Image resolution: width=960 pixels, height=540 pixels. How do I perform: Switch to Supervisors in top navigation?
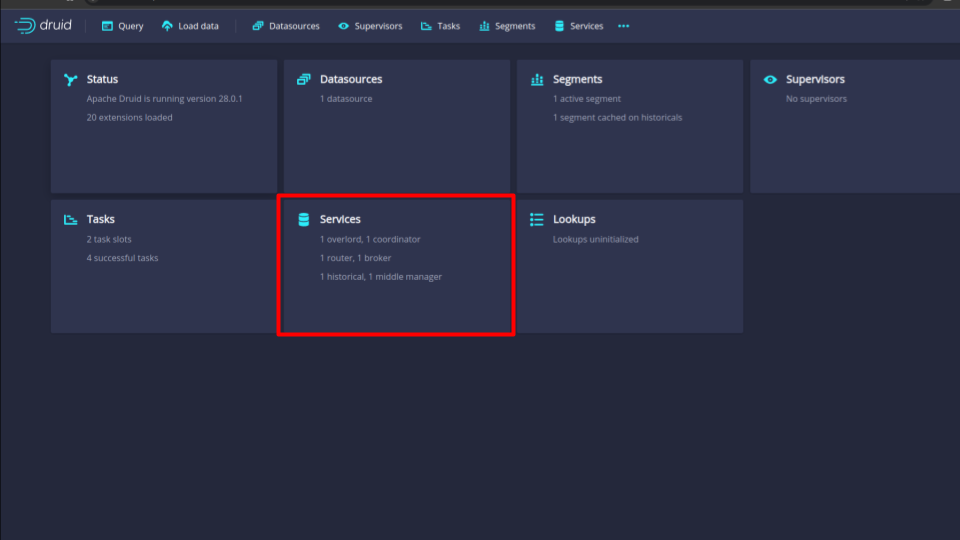pos(370,26)
